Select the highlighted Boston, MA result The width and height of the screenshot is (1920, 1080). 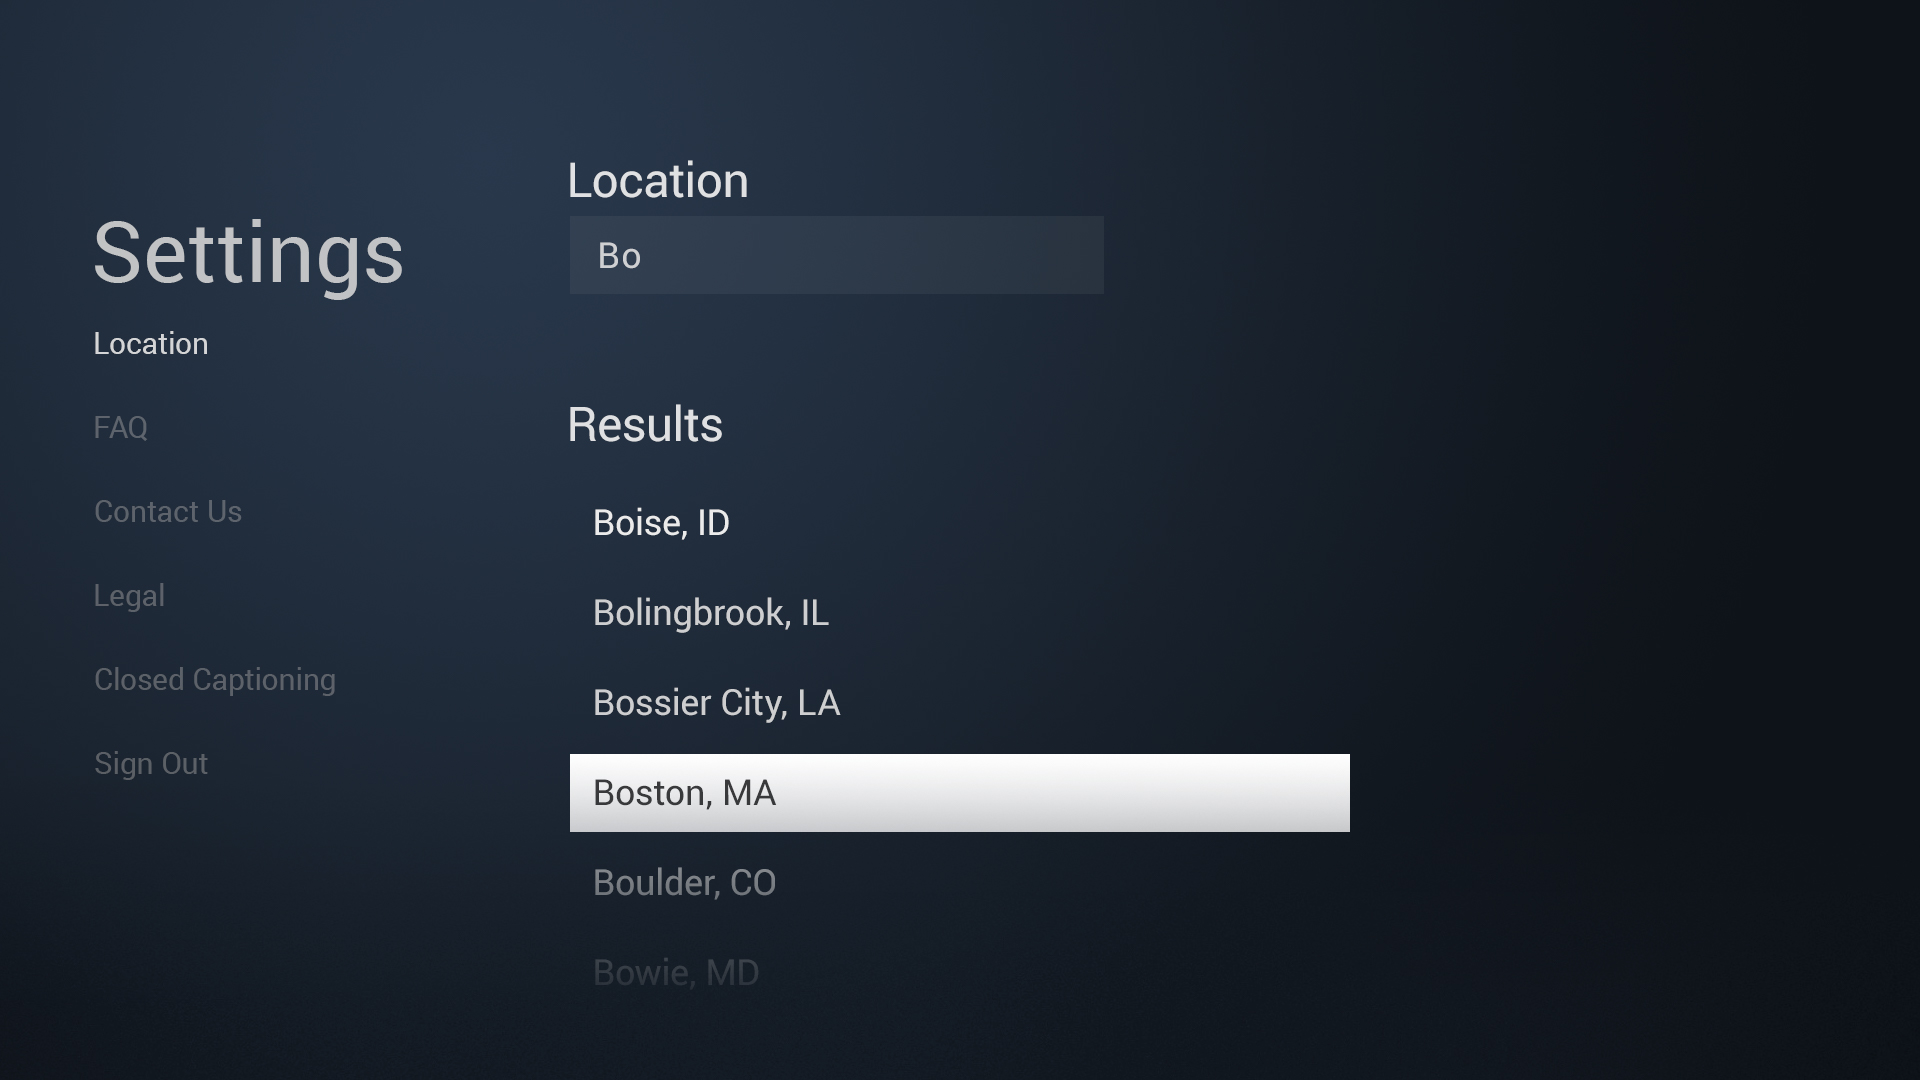coord(960,793)
